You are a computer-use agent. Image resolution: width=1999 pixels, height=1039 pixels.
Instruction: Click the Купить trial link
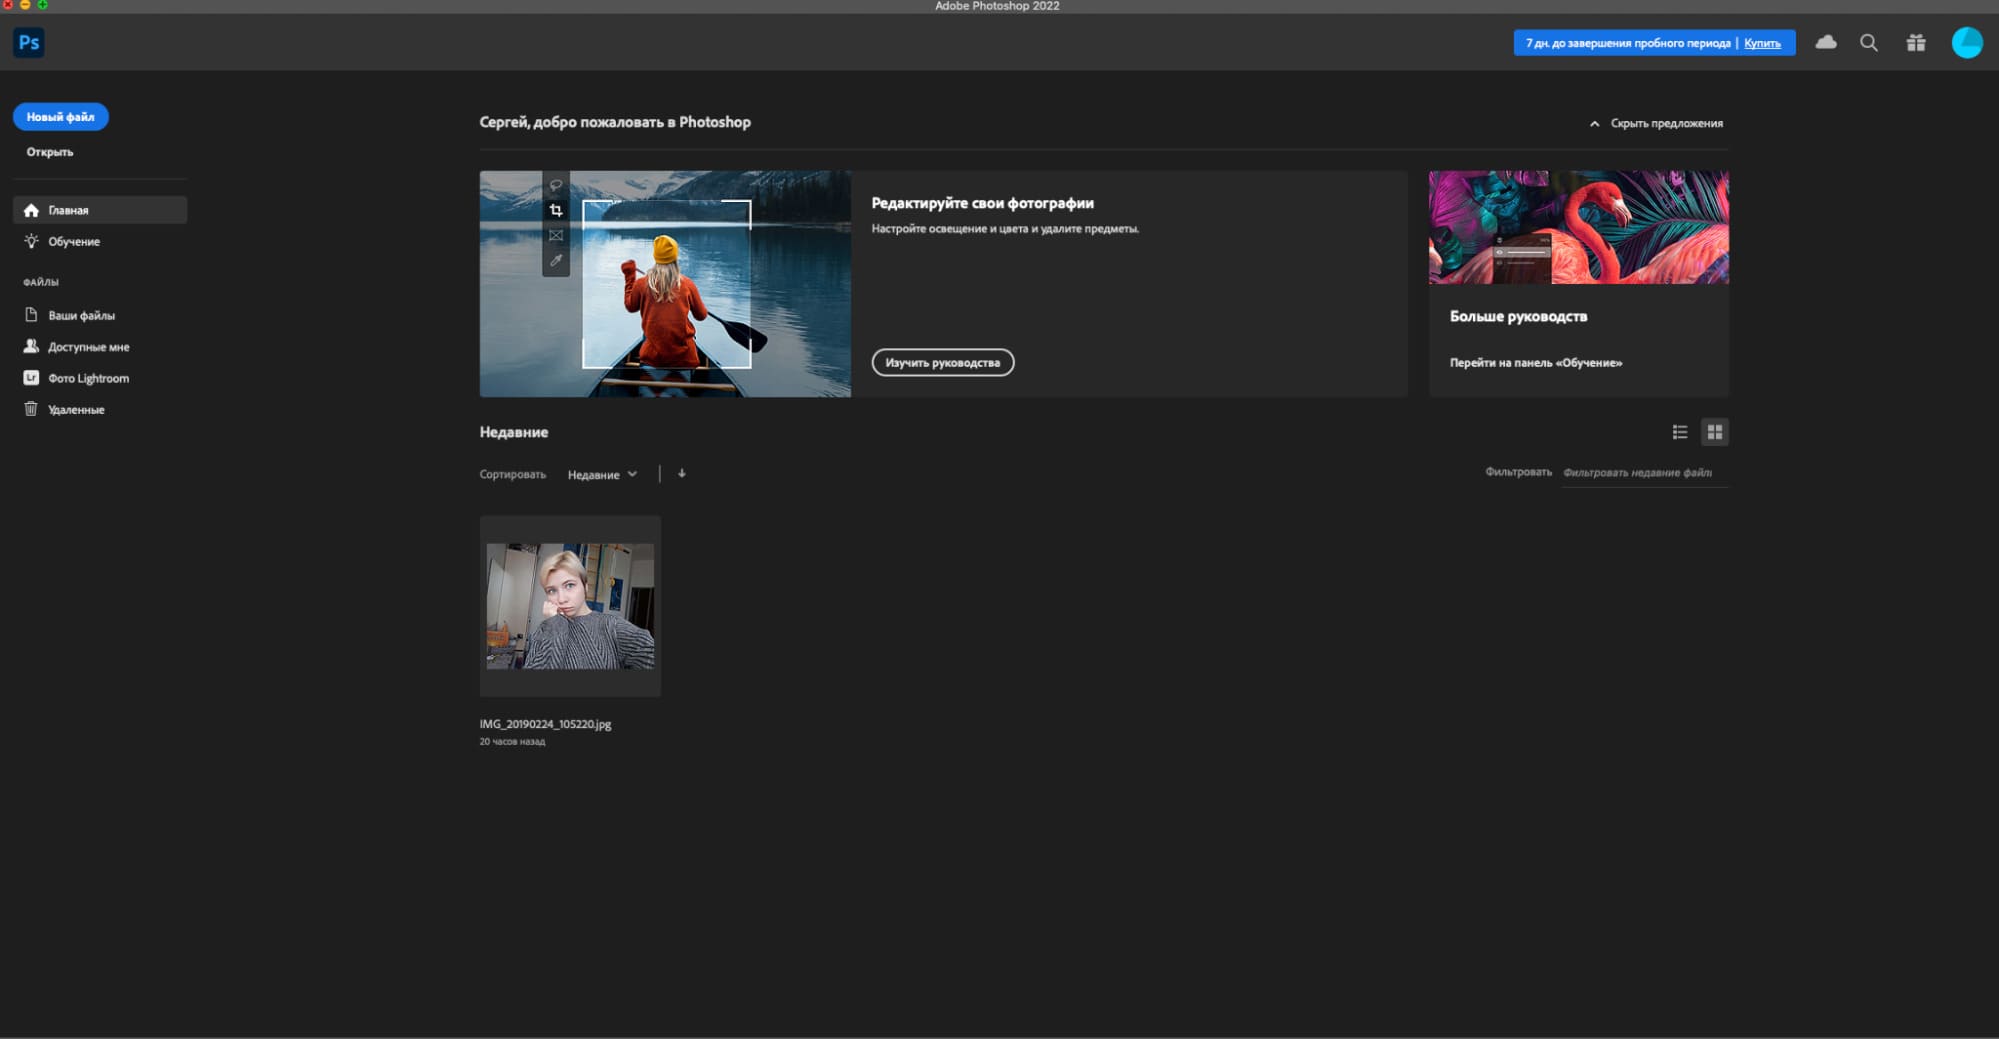[x=1762, y=44]
